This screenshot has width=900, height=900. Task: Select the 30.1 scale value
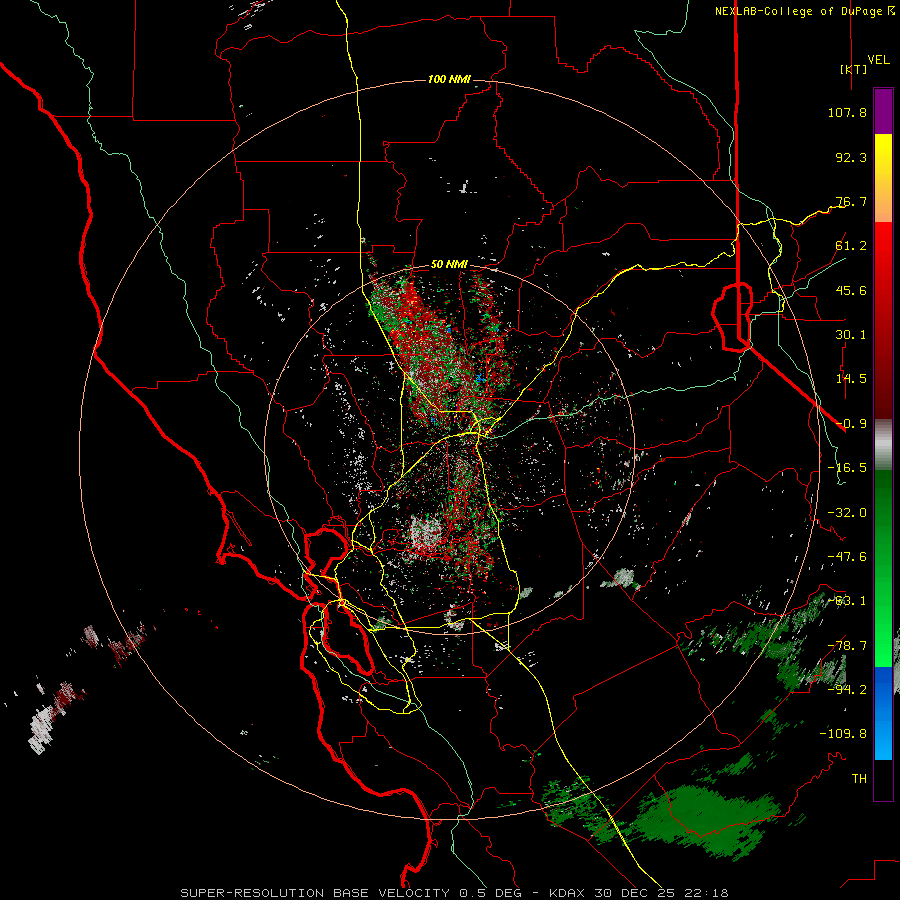(851, 335)
